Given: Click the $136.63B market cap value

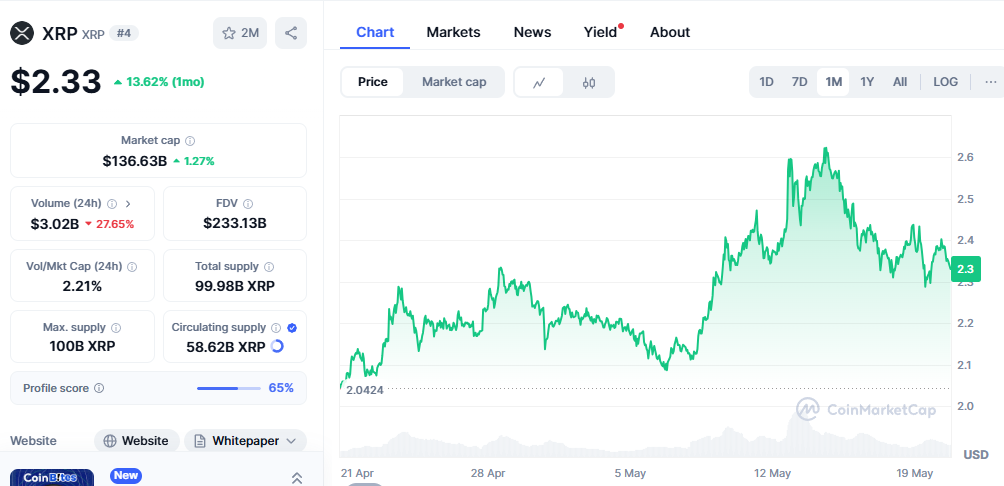Looking at the screenshot, I should tap(134, 161).
